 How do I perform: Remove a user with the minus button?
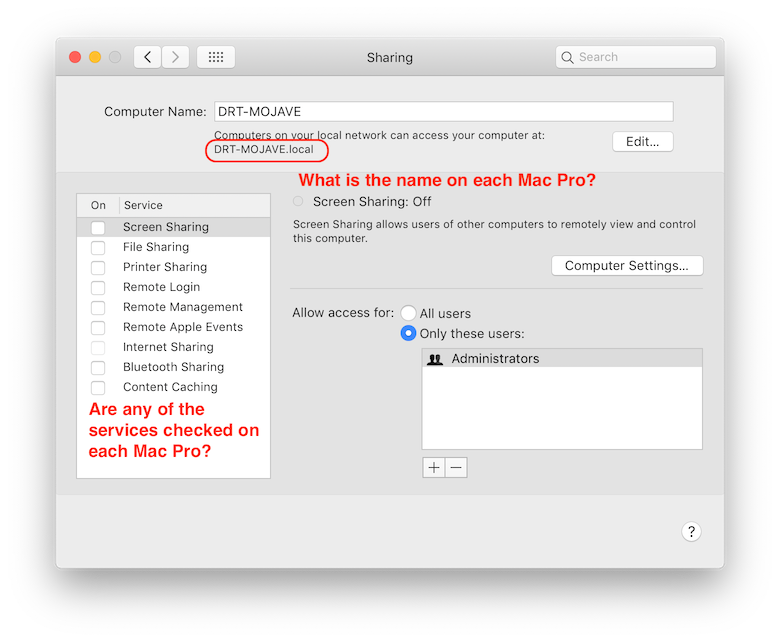coord(456,467)
